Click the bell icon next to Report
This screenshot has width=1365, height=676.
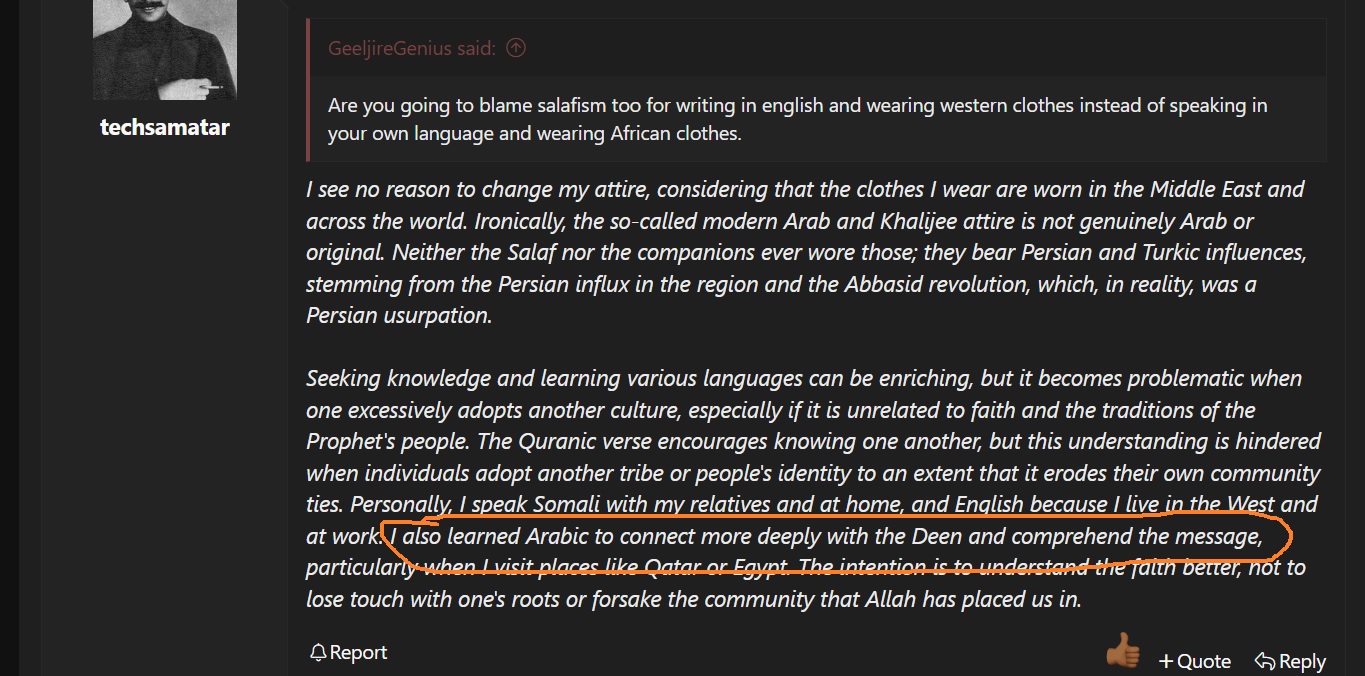pyautogui.click(x=318, y=653)
